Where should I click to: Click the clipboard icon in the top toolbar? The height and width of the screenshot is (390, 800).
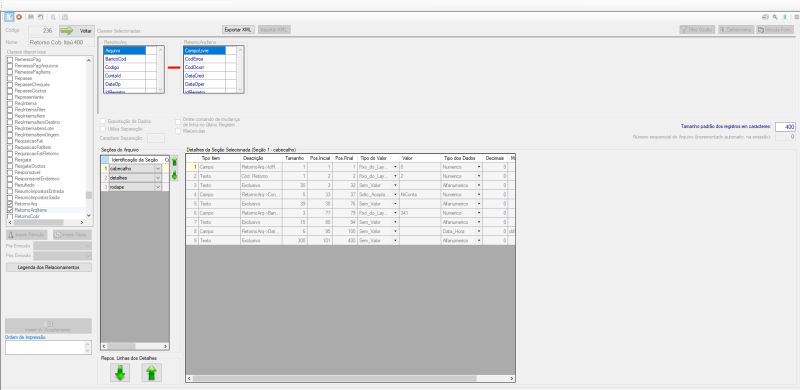click(65, 17)
